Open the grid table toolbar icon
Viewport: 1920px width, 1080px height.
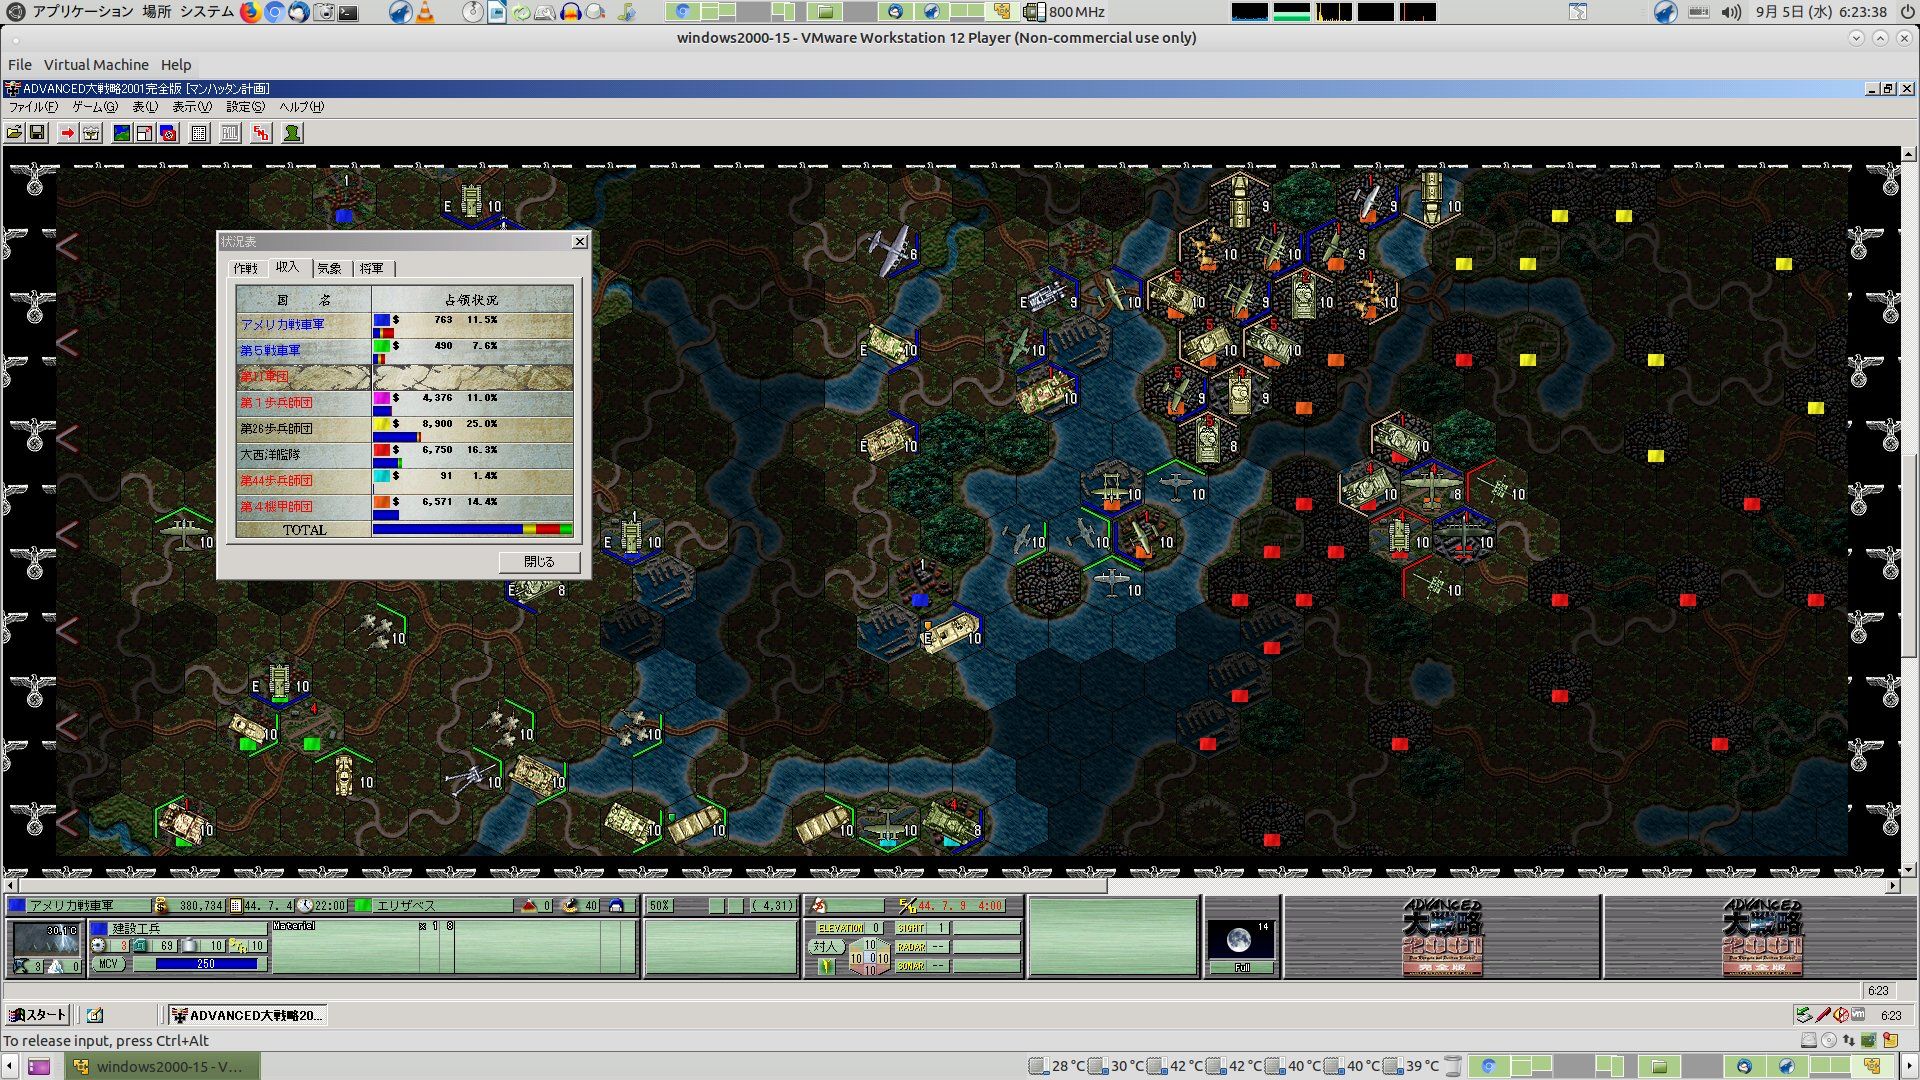(199, 133)
